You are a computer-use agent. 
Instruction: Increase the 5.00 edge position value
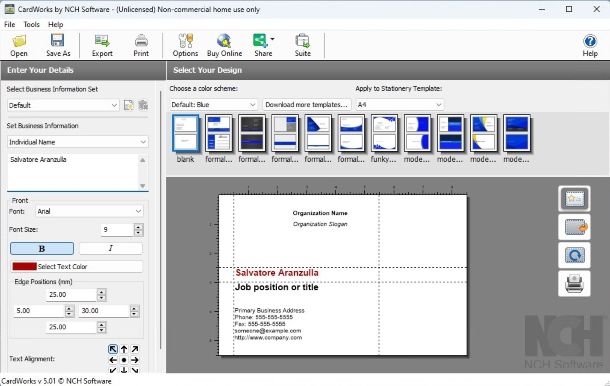point(70,308)
